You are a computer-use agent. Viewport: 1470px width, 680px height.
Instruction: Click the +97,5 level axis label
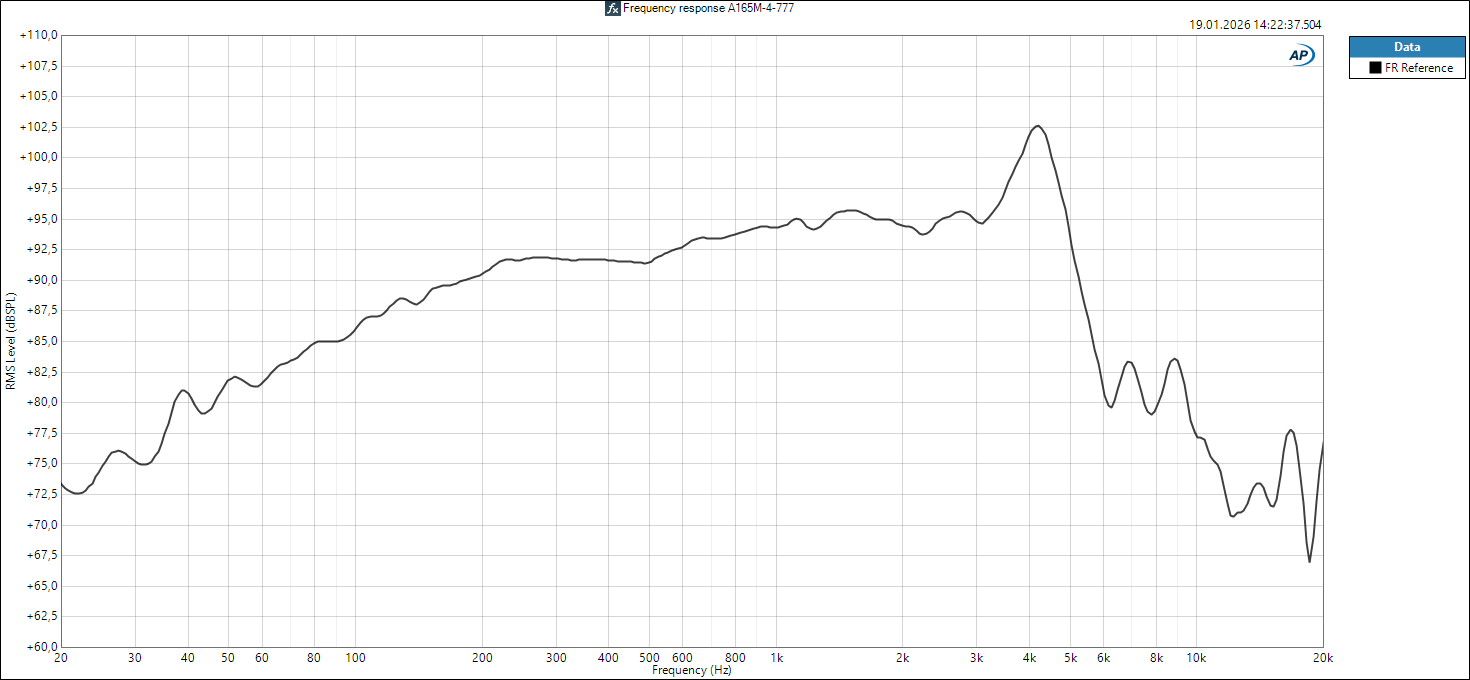42,188
